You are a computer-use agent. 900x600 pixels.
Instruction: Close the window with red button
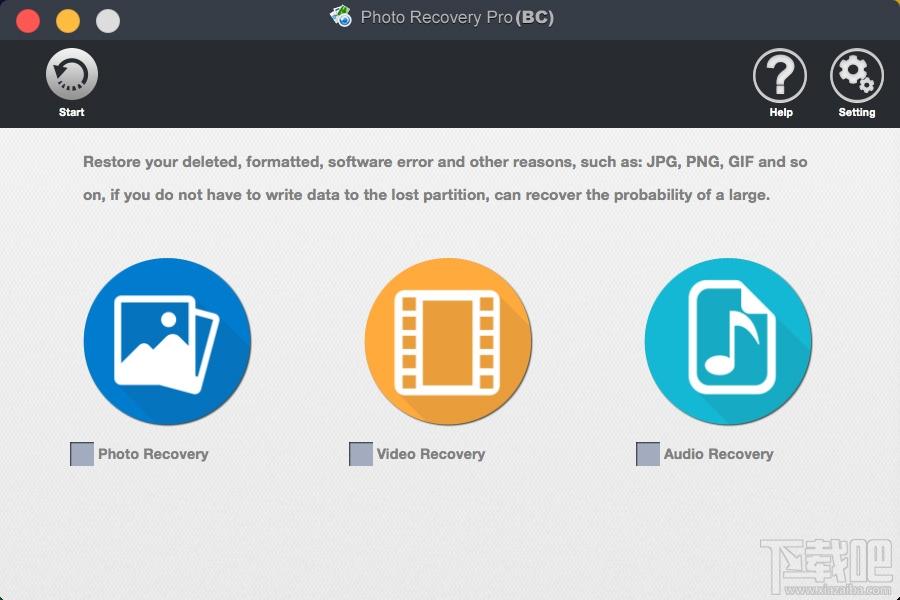[x=28, y=21]
